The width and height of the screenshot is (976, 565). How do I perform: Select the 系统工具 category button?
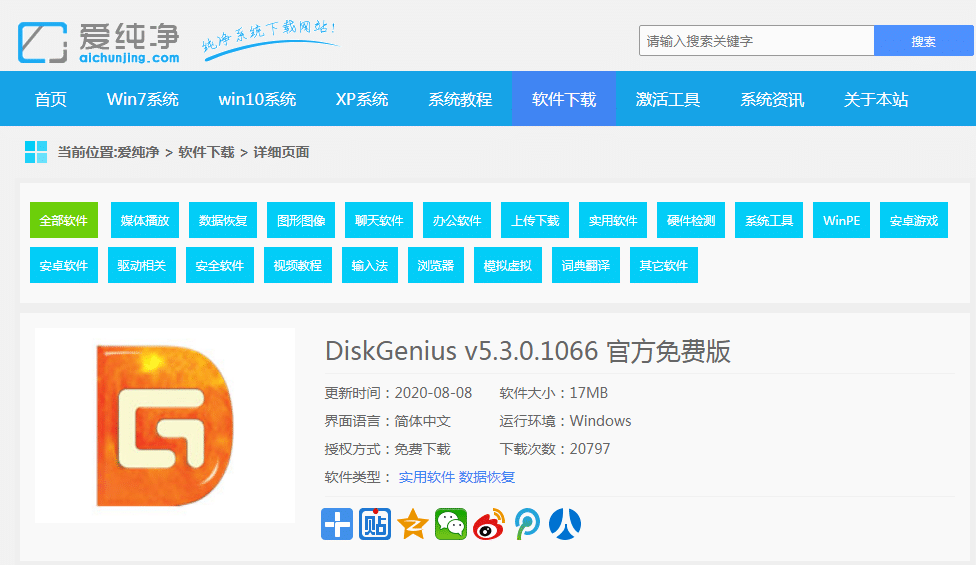coord(769,220)
